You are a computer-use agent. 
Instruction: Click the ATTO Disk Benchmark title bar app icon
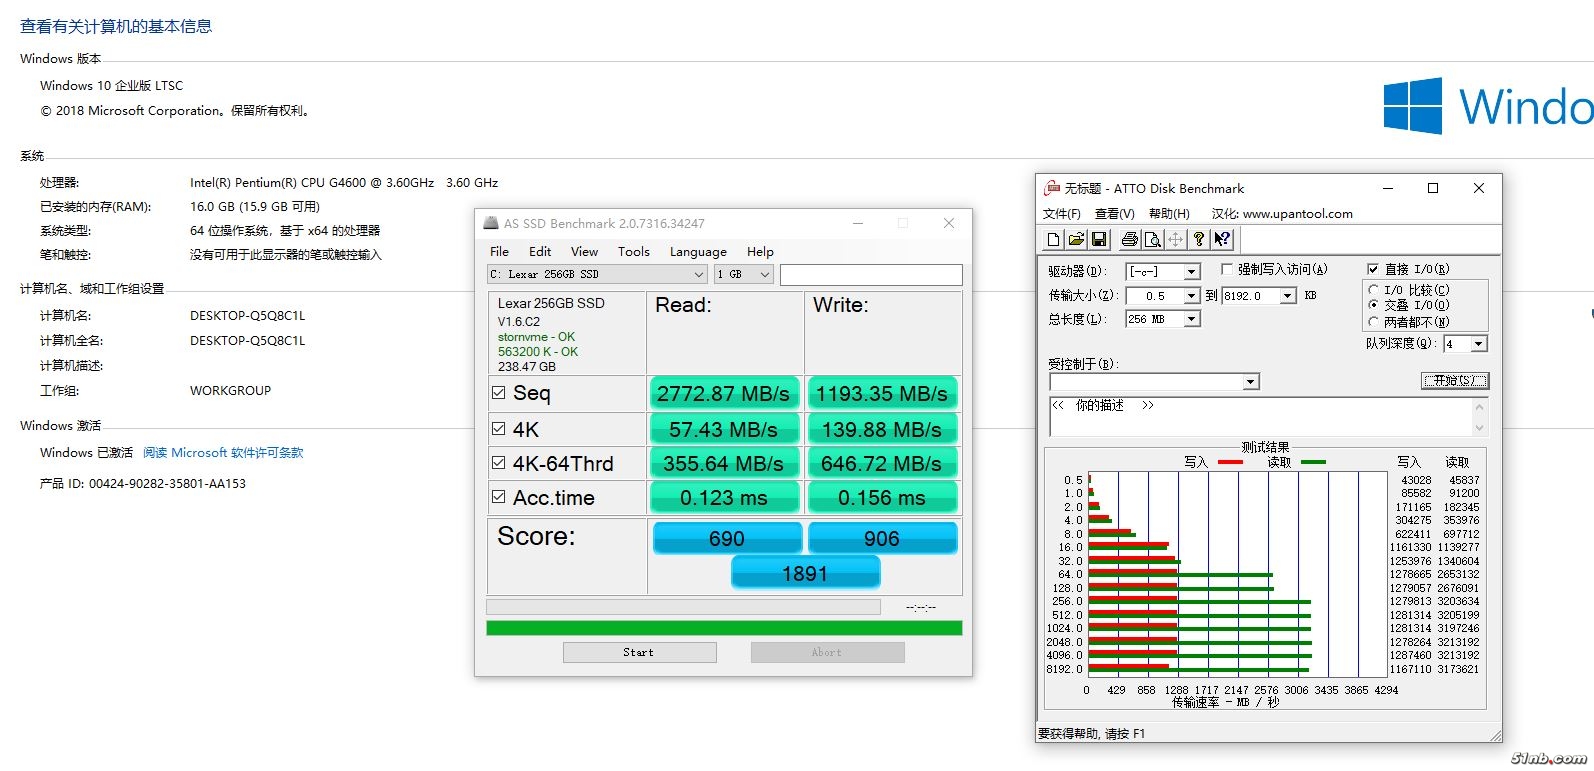pos(1052,188)
